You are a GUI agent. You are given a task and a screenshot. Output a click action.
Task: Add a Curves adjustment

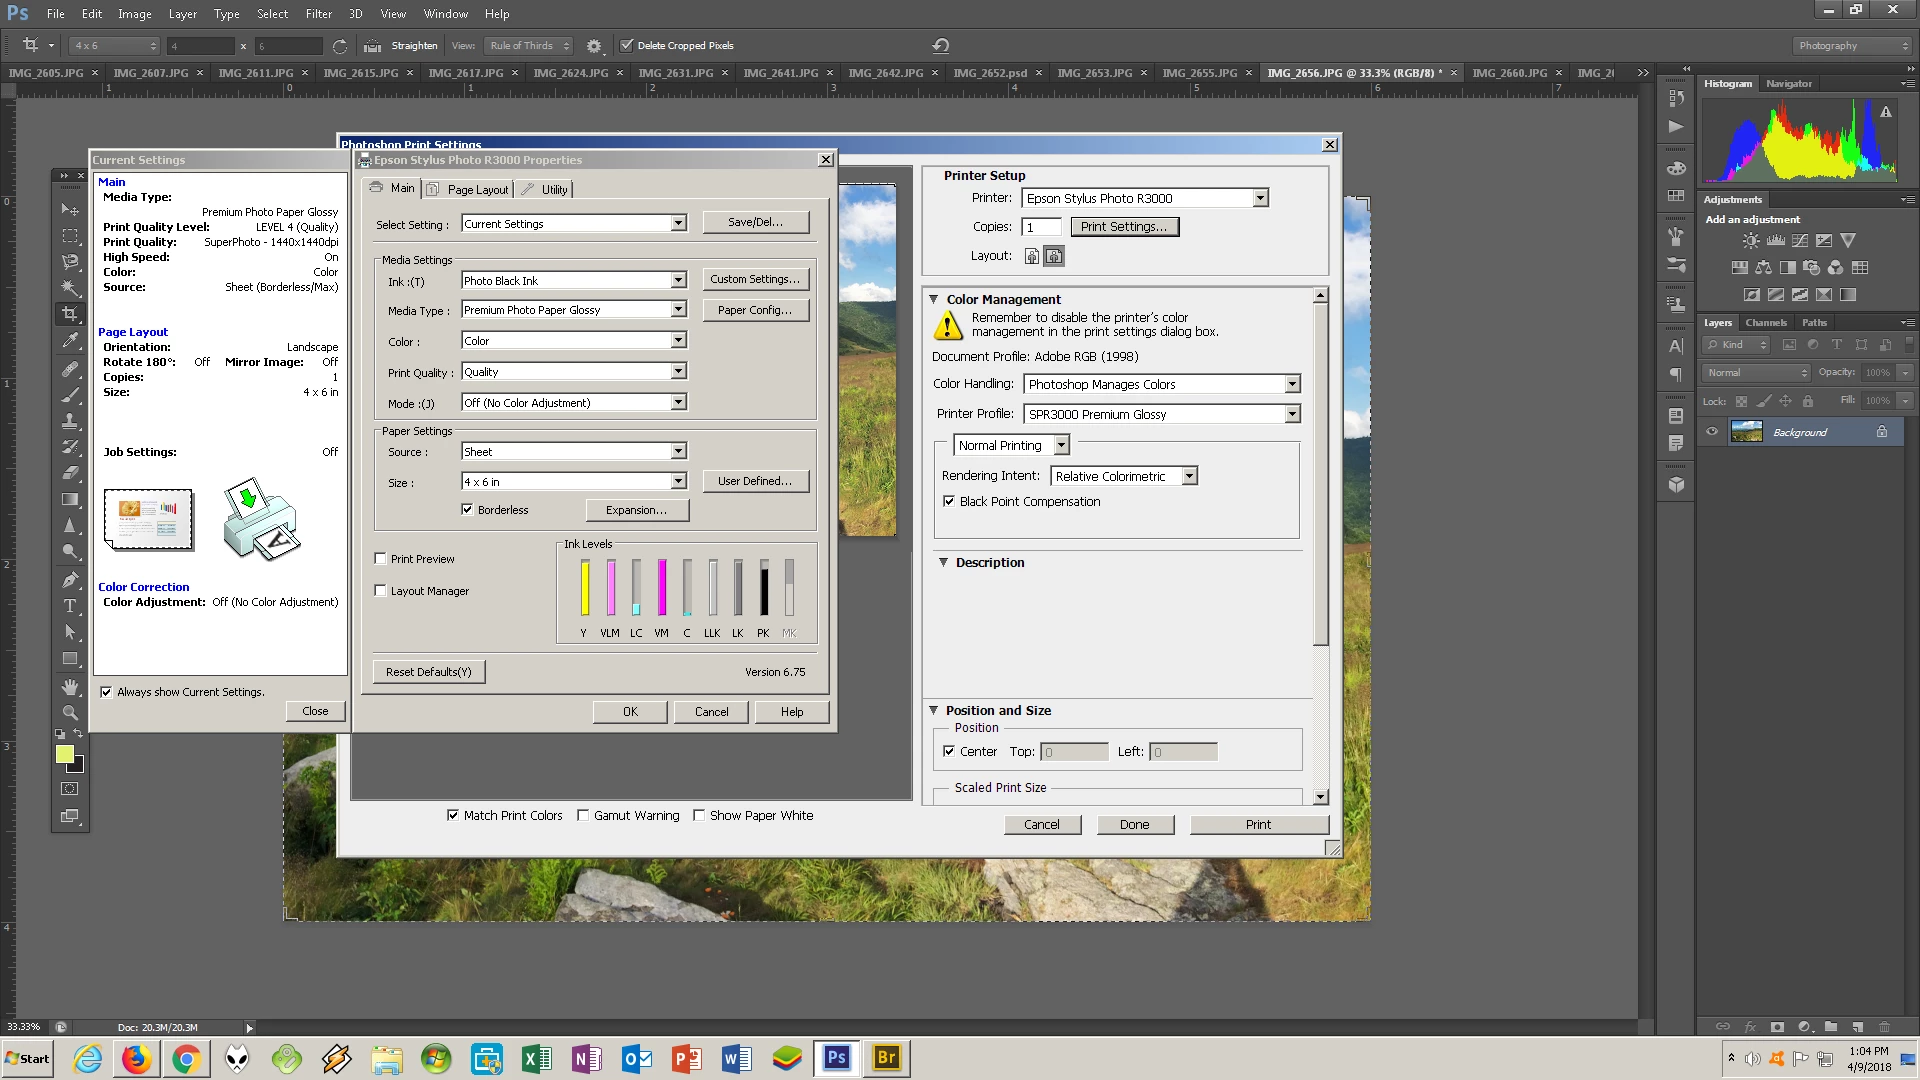point(1800,241)
